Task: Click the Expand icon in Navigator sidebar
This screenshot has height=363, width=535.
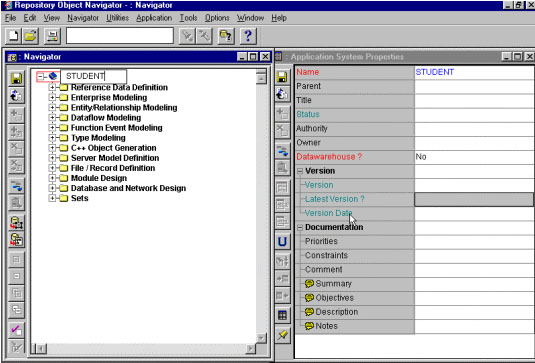Action: (x=16, y=259)
